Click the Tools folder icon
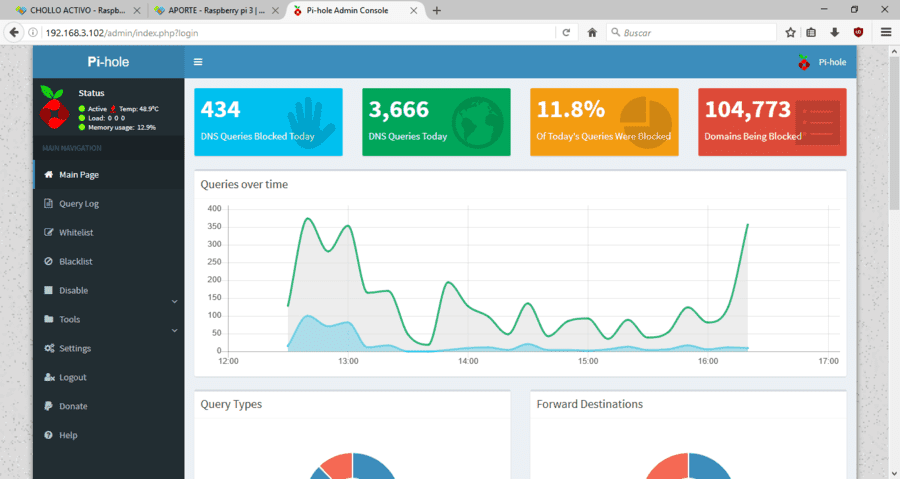 pyautogui.click(x=49, y=319)
